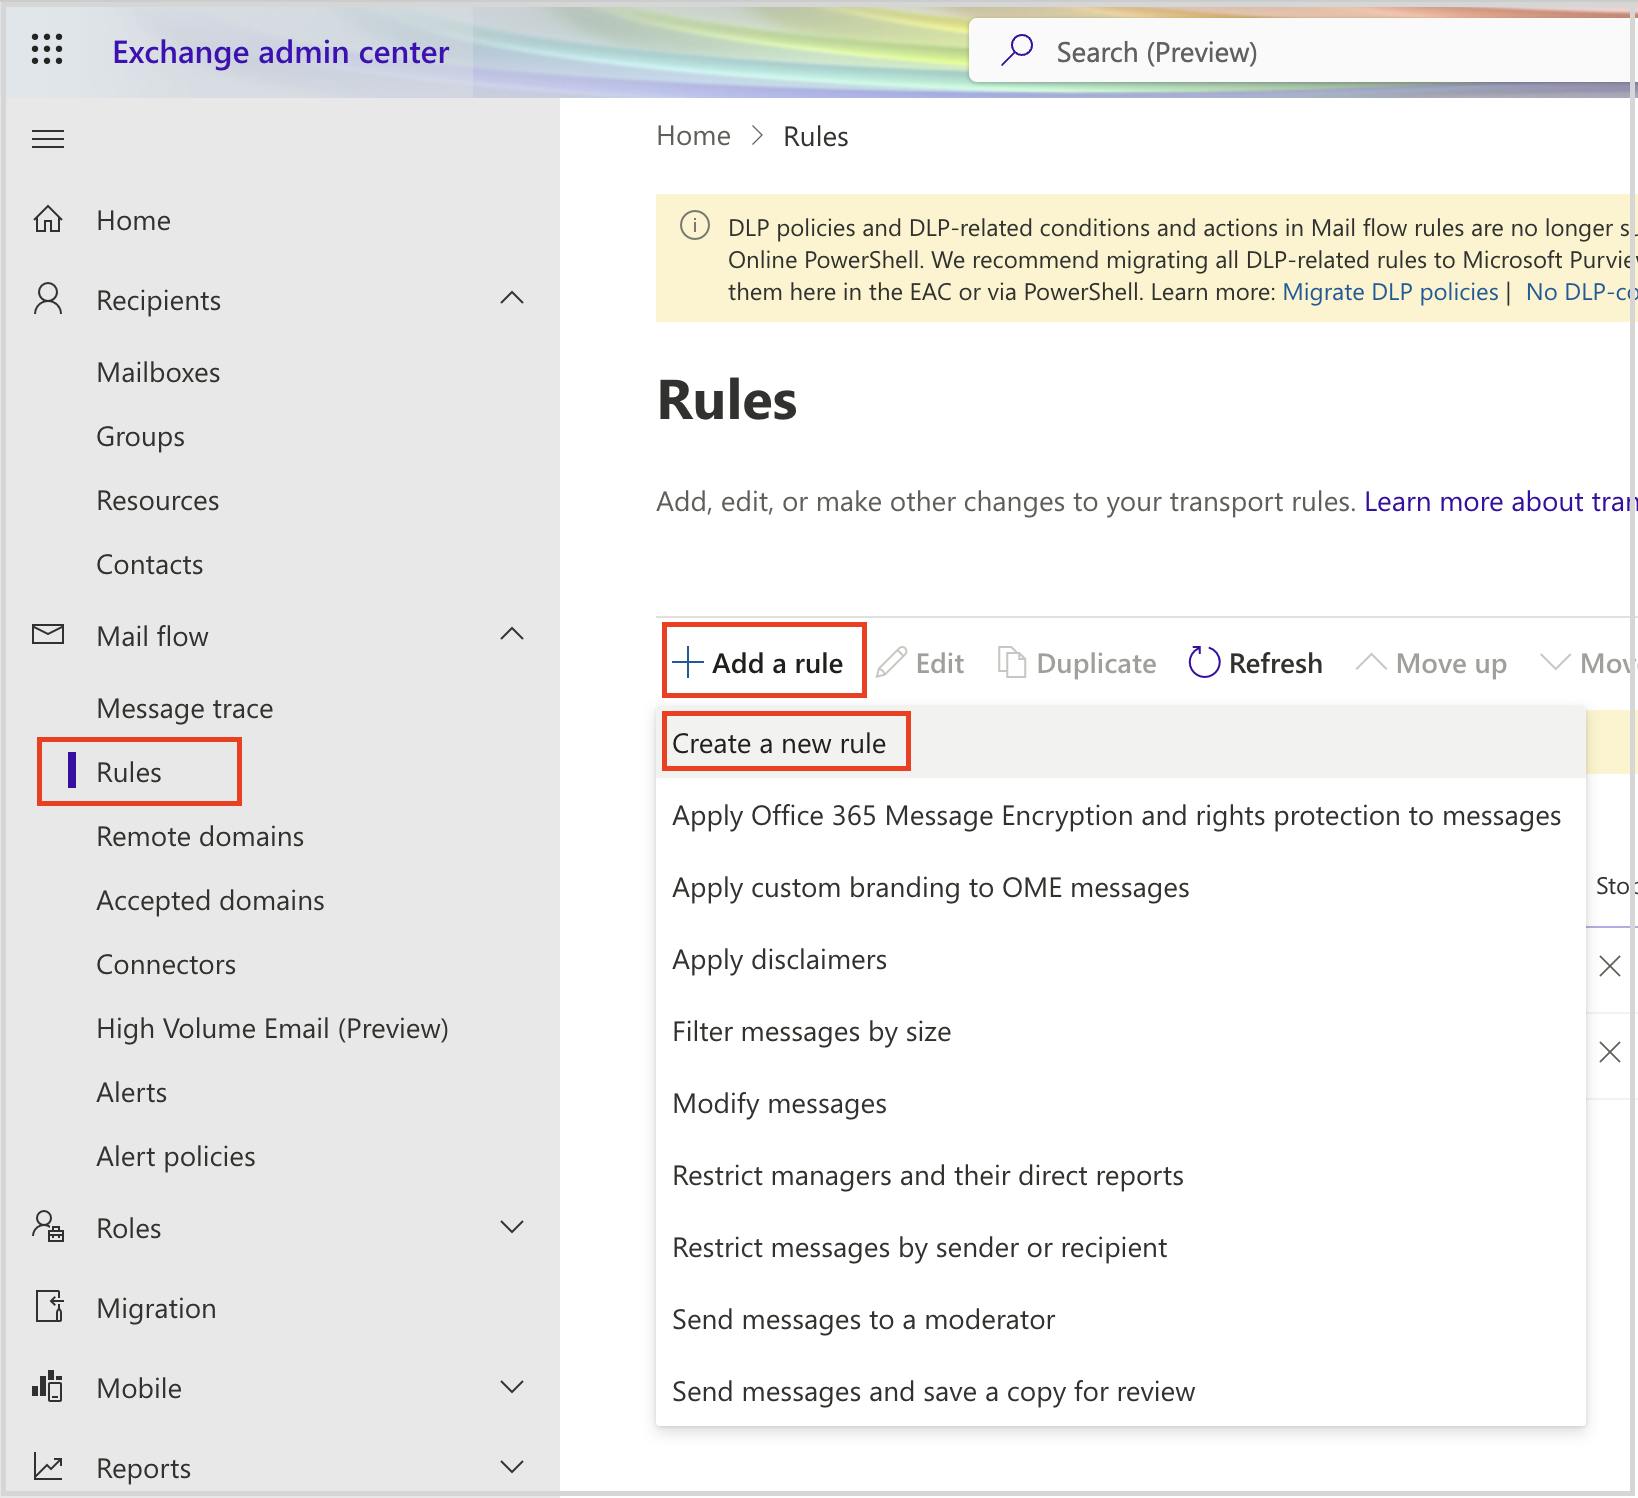Click the Move up toolbar label
The height and width of the screenshot is (1498, 1638).
1451,663
